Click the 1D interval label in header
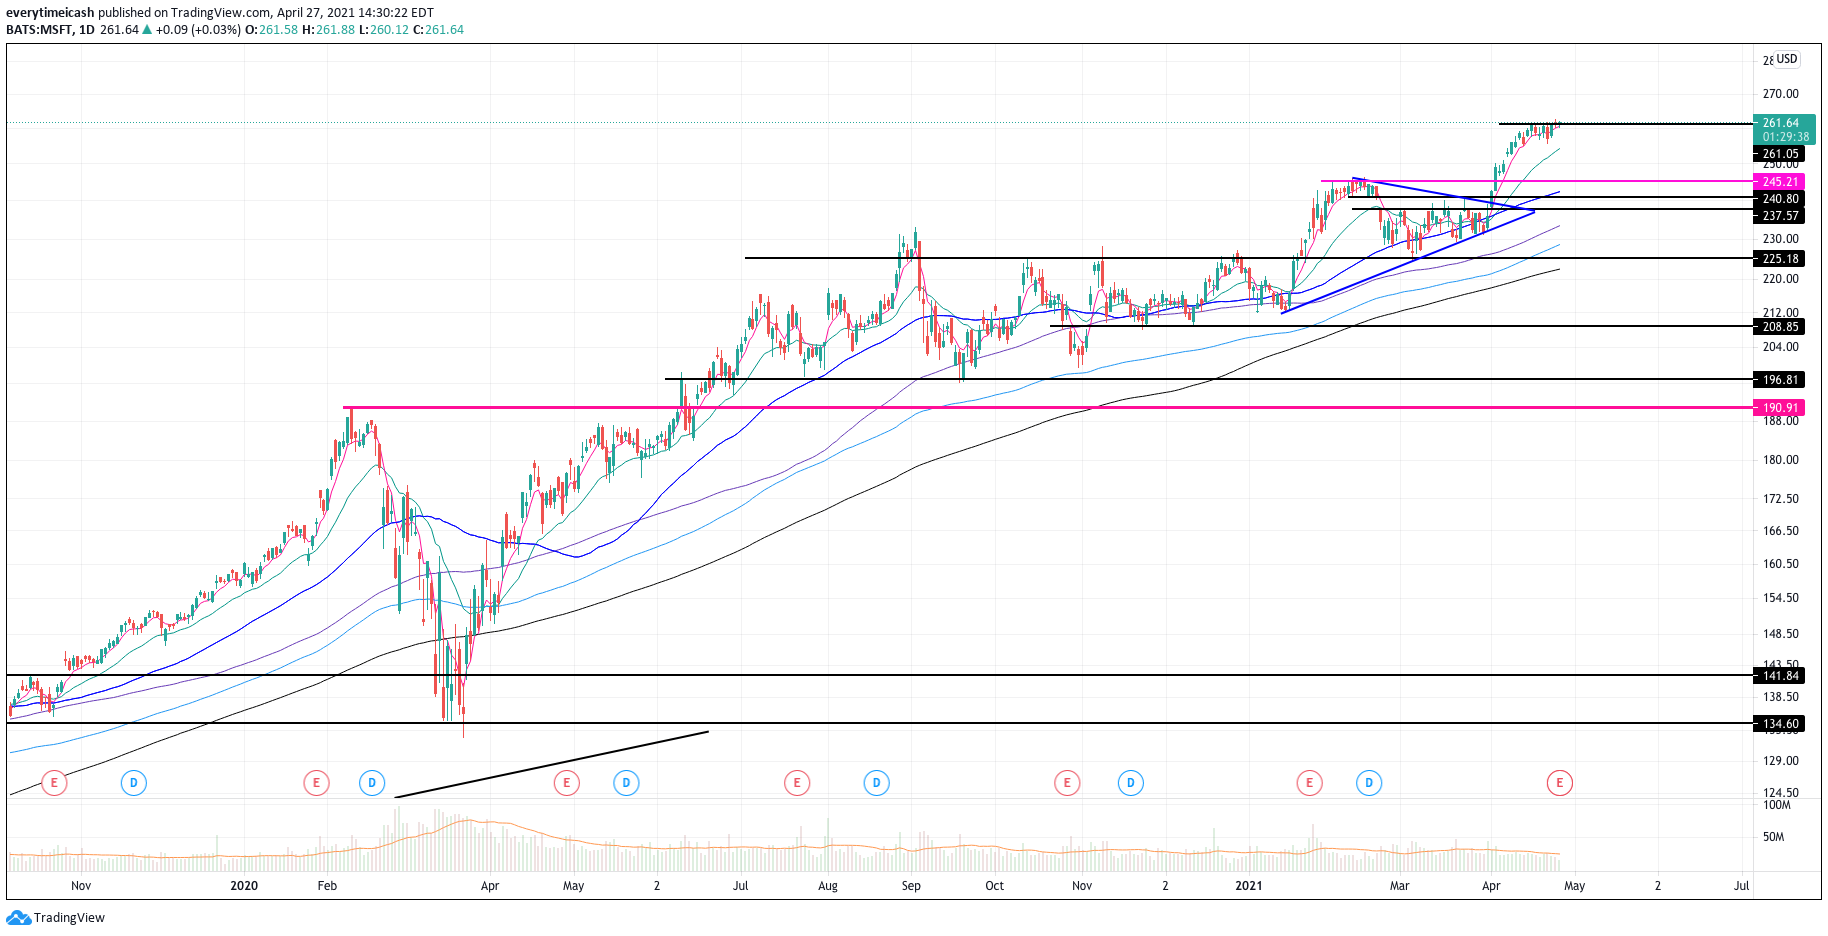Image resolution: width=1828 pixels, height=936 pixels. (87, 30)
